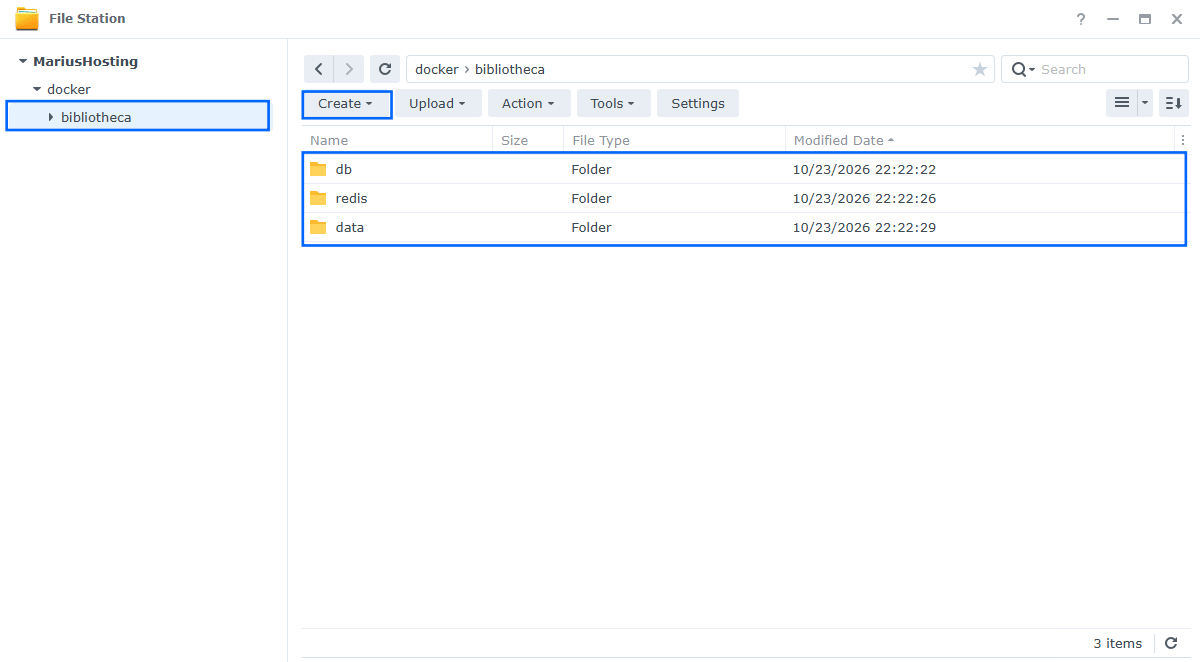Select docker in the folder tree
Screen dimensions: 1200x662
coord(69,90)
